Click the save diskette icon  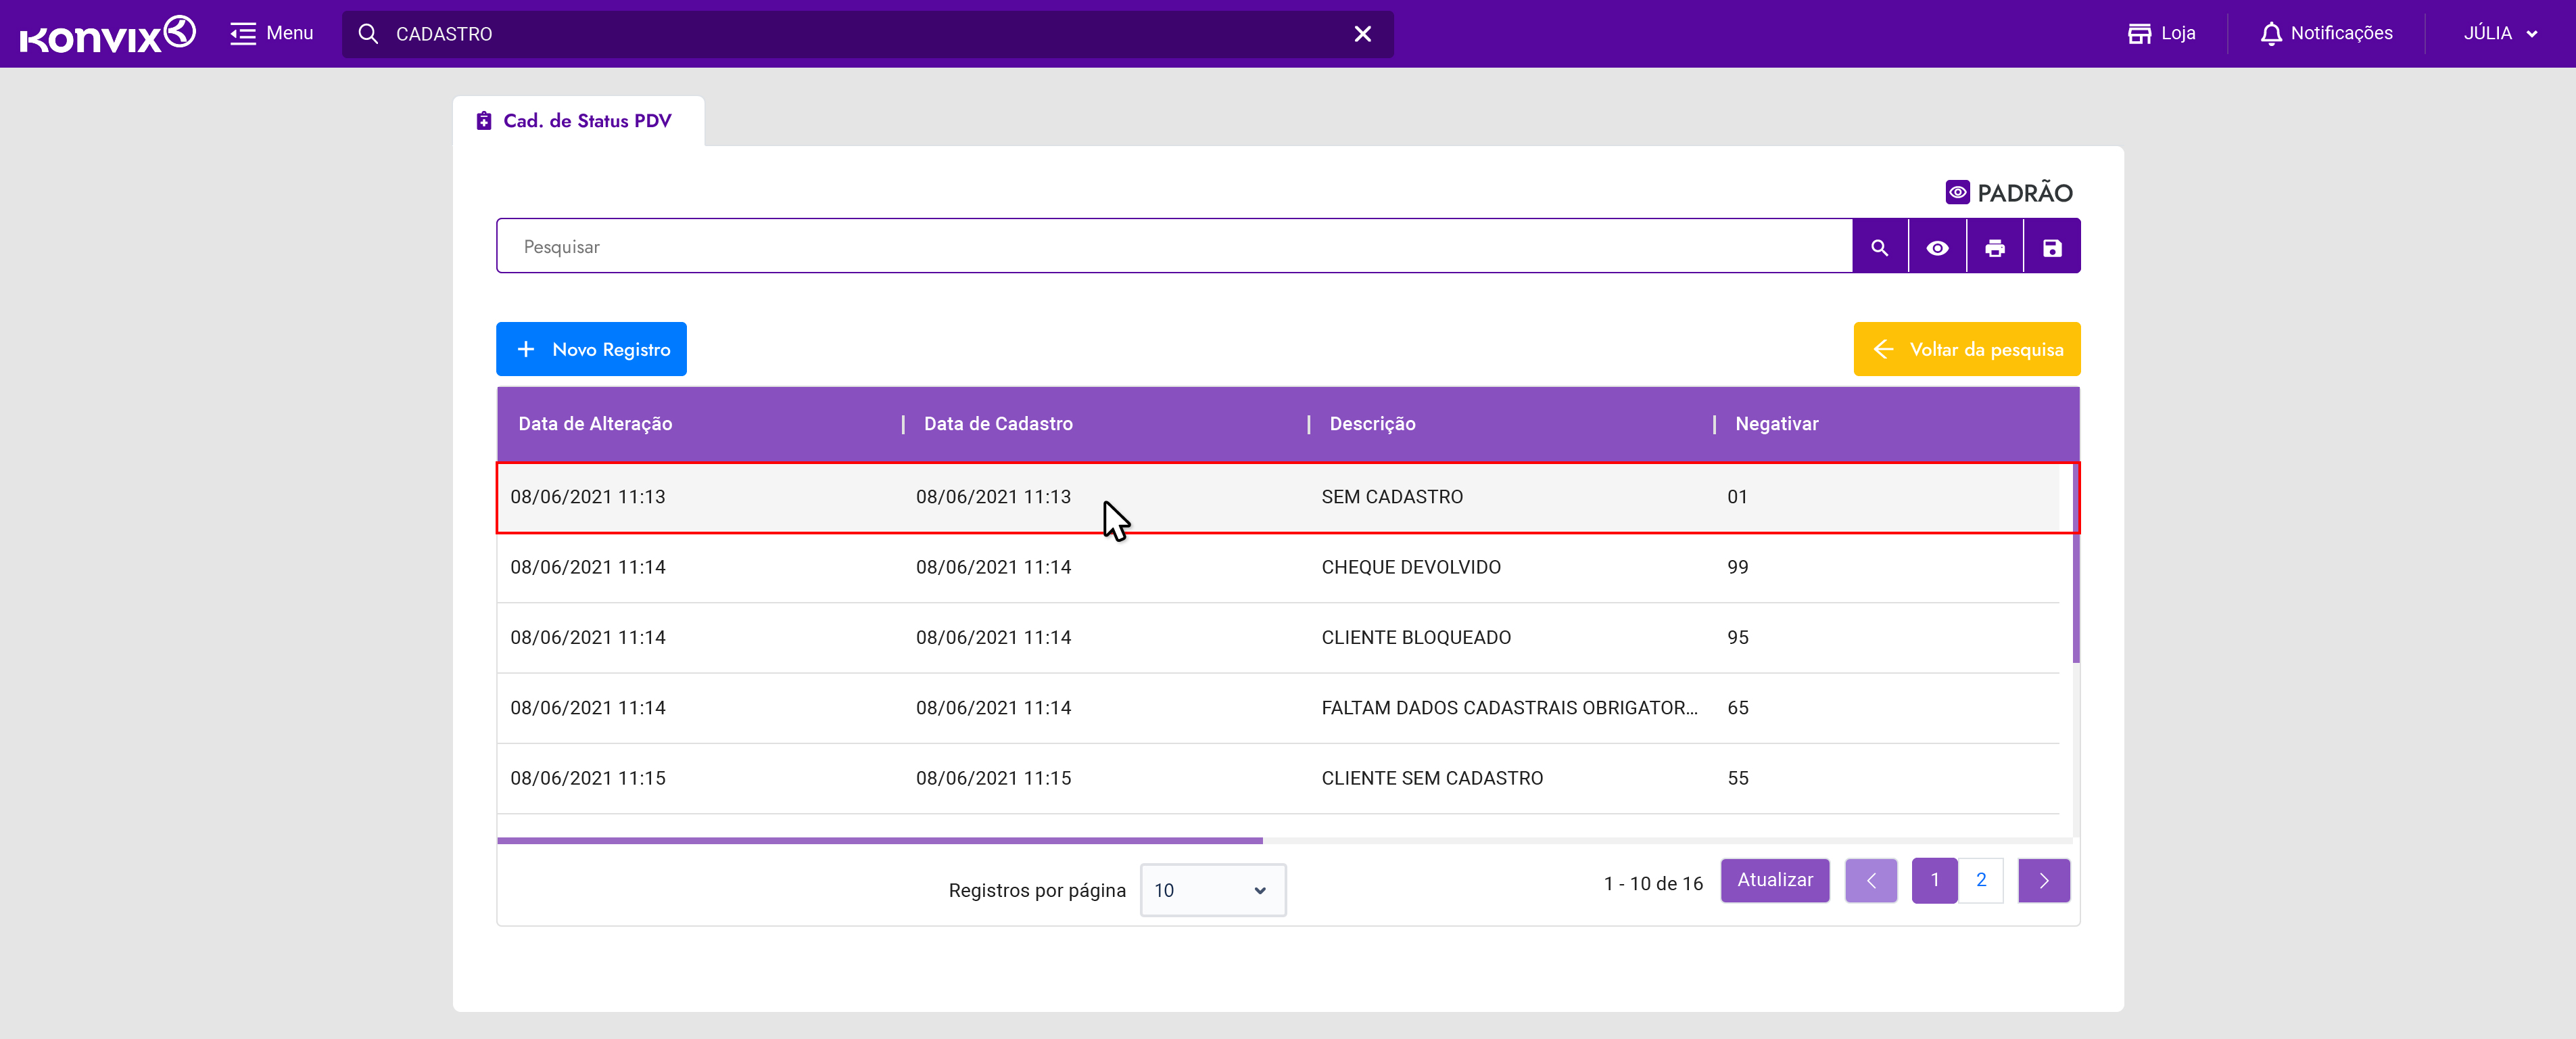point(2051,247)
